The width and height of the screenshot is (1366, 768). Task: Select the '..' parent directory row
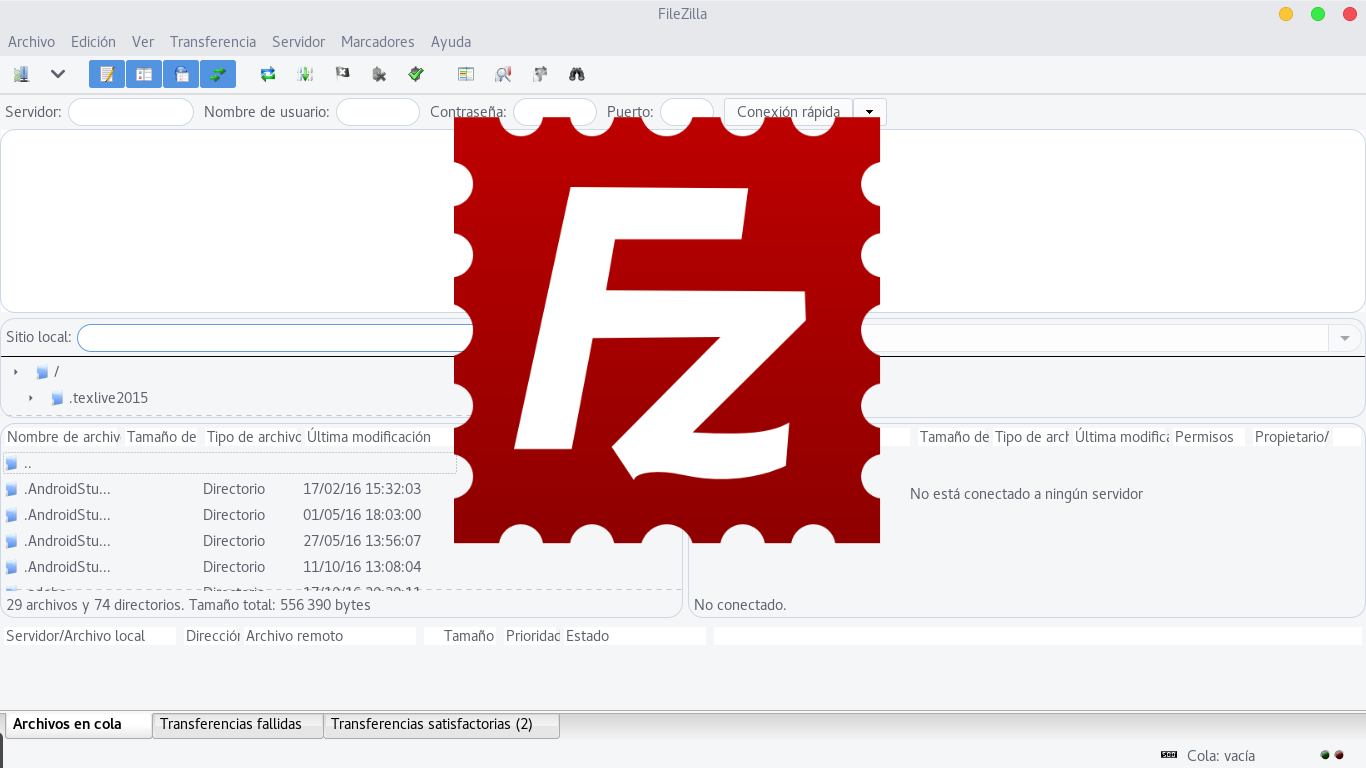pyautogui.click(x=229, y=464)
